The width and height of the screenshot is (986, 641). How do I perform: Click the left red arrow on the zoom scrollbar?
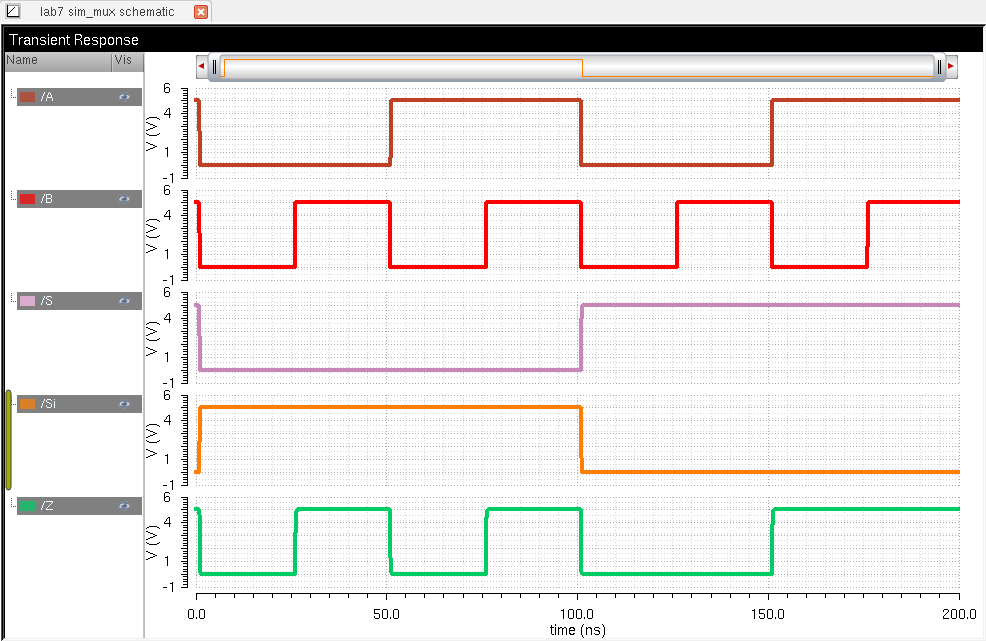(x=201, y=67)
